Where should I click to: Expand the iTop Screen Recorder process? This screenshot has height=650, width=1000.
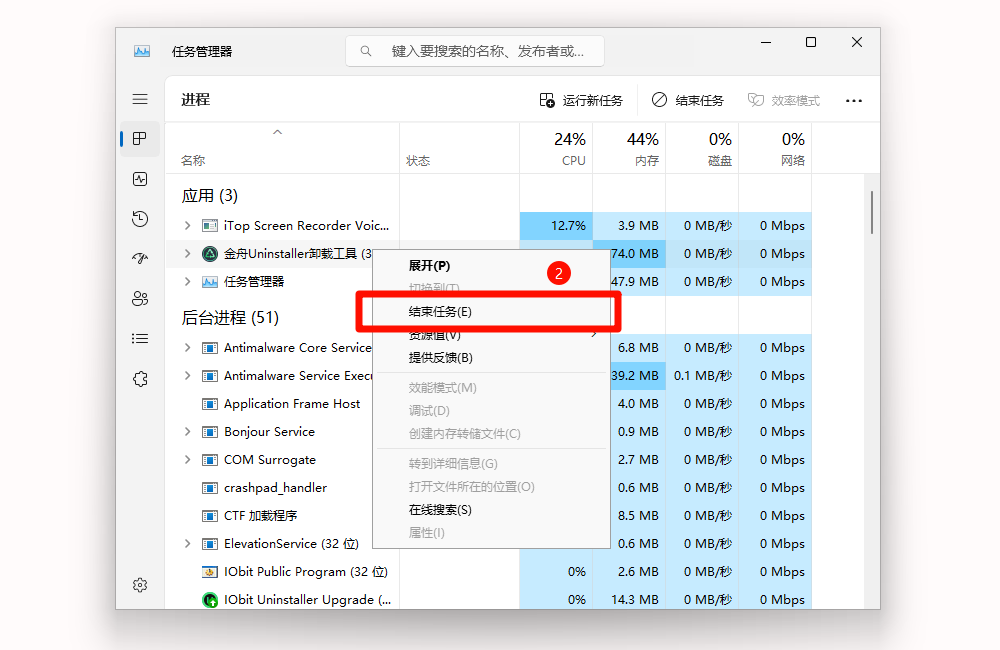(187, 226)
